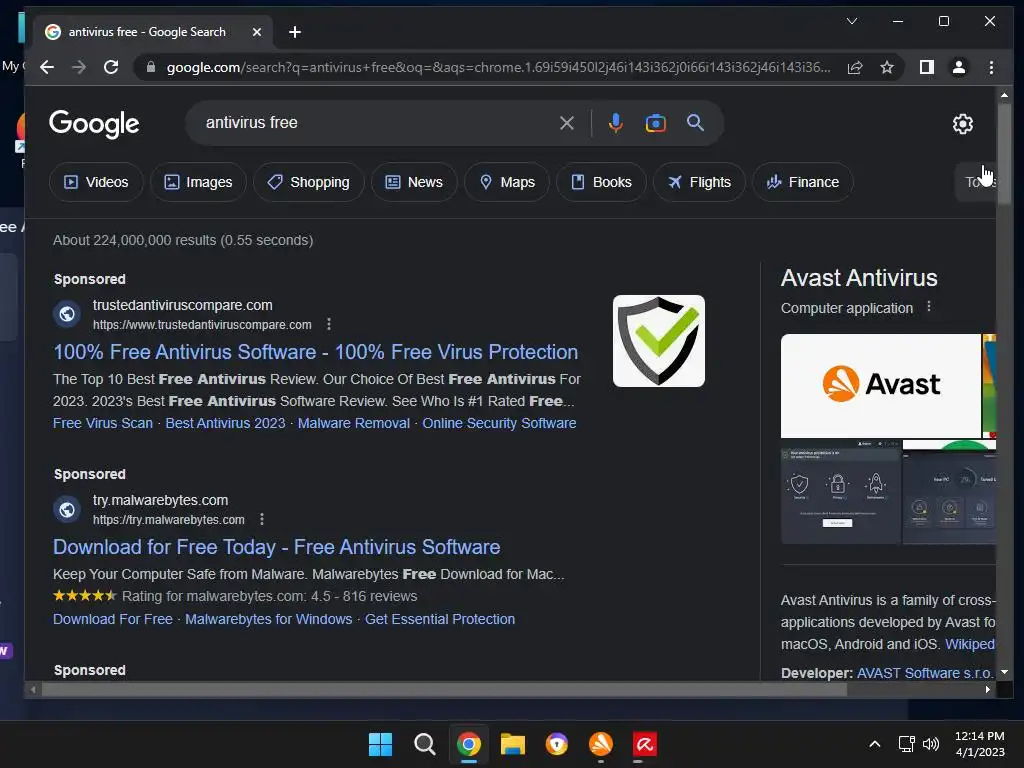
Task: Bookmark this page with the star
Action: click(887, 67)
